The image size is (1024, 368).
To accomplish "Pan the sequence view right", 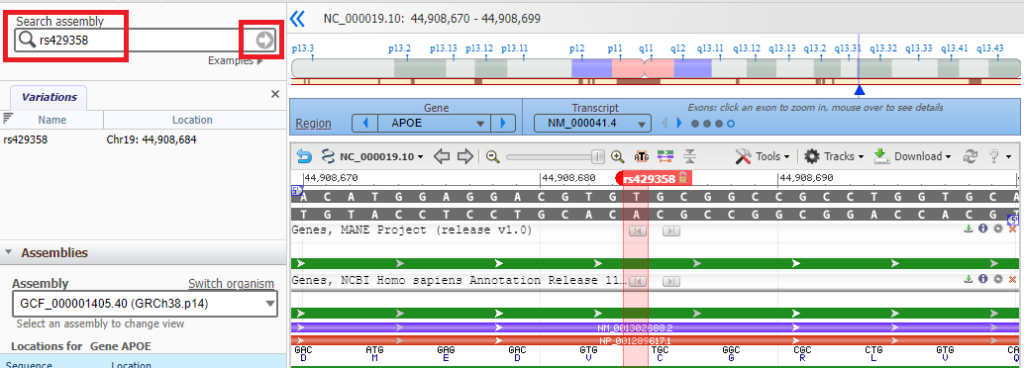I will (464, 156).
